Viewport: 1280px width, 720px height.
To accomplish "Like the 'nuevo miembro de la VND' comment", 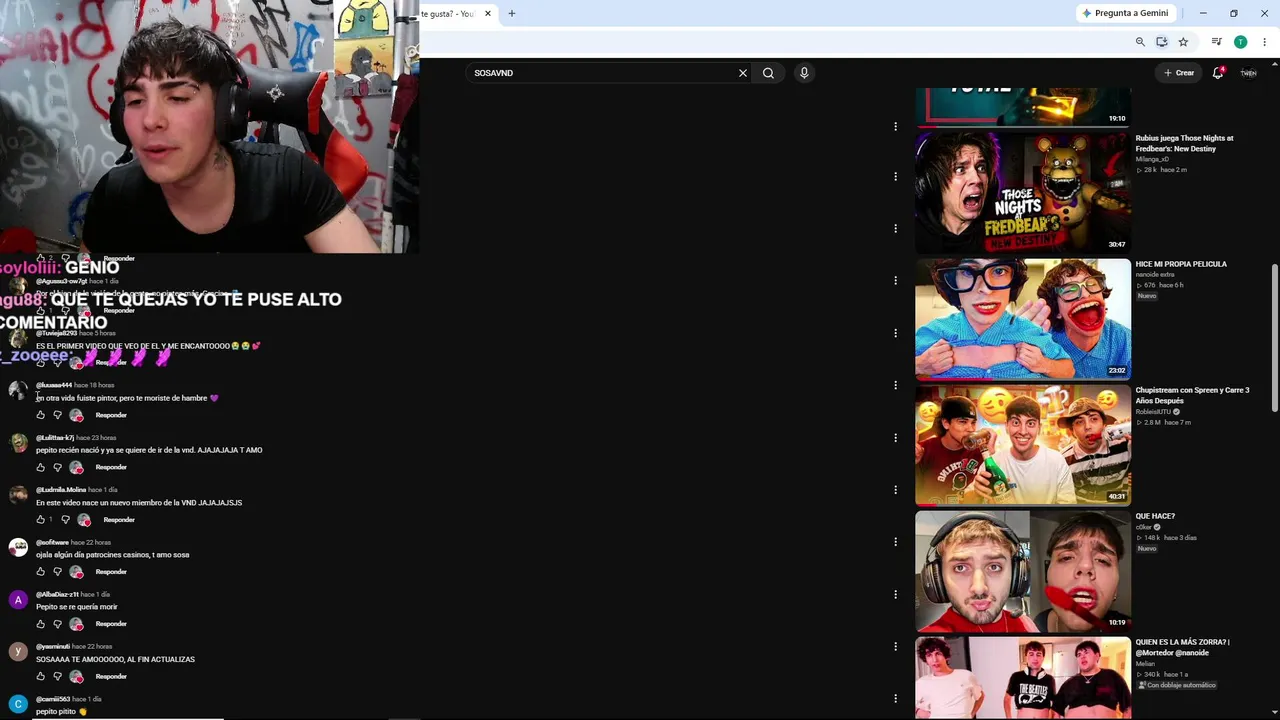I will pos(41,520).
